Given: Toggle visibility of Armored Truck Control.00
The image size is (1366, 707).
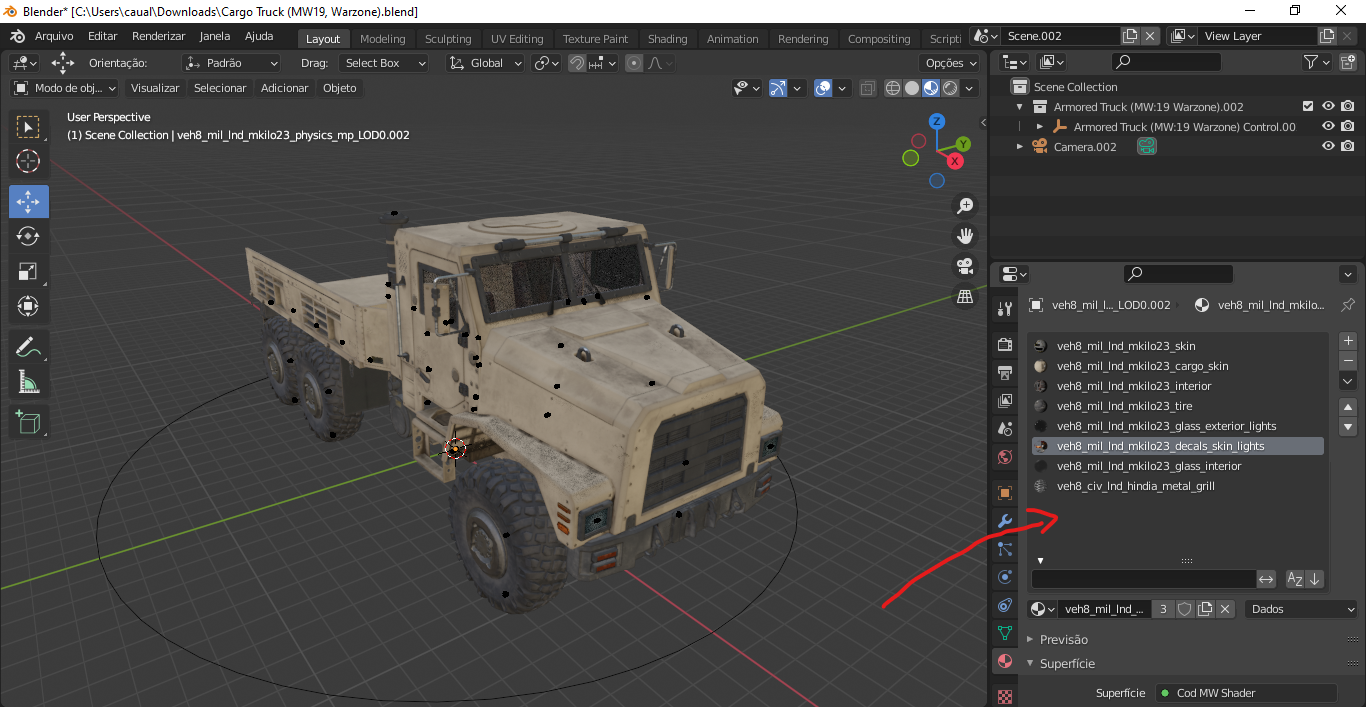Looking at the screenshot, I should (x=1328, y=126).
